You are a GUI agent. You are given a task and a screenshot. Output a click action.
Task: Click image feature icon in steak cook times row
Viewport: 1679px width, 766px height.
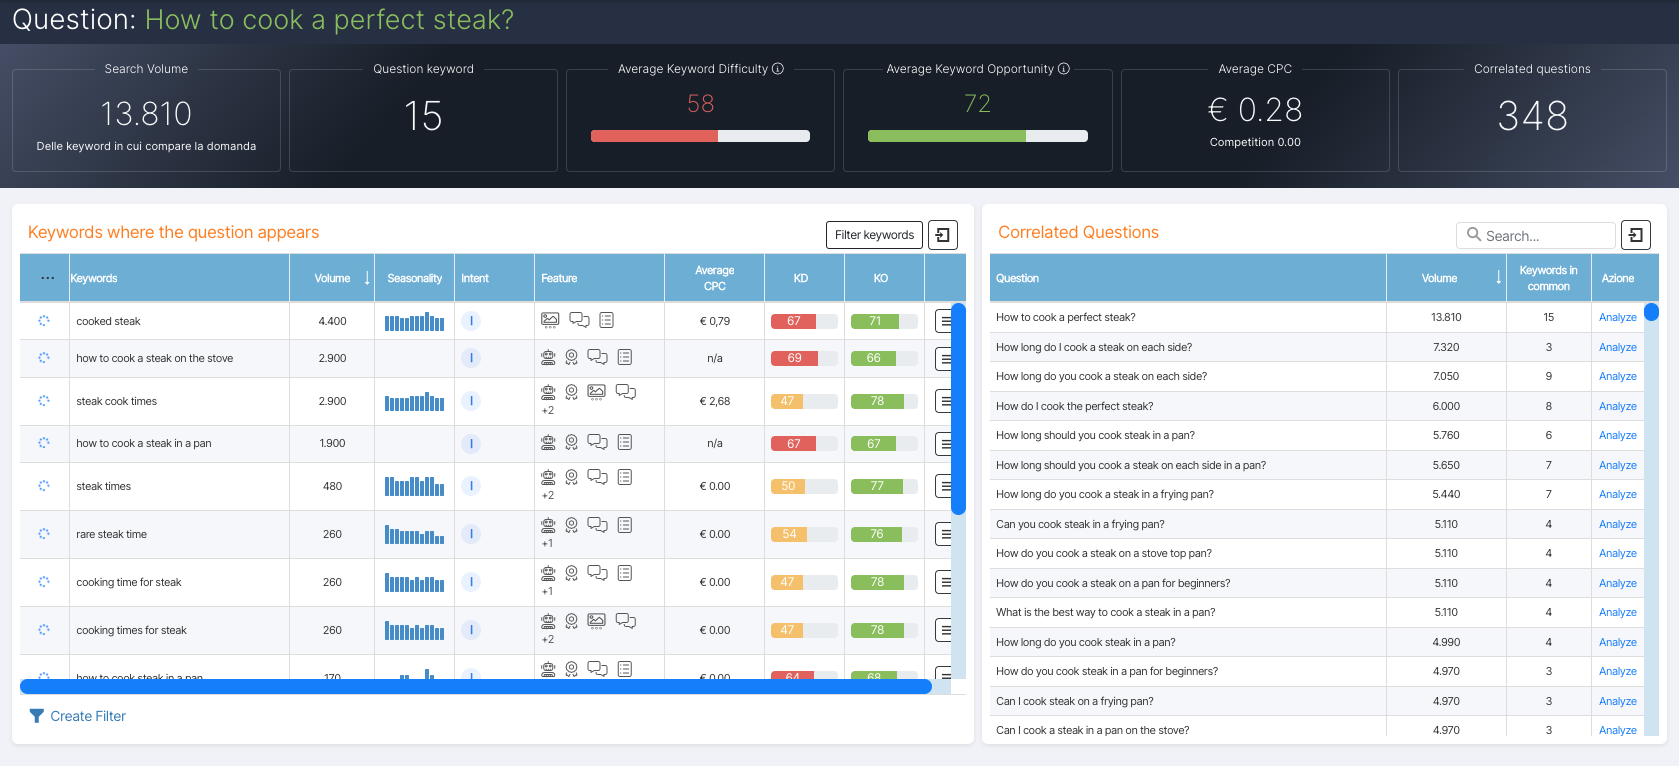597,391
